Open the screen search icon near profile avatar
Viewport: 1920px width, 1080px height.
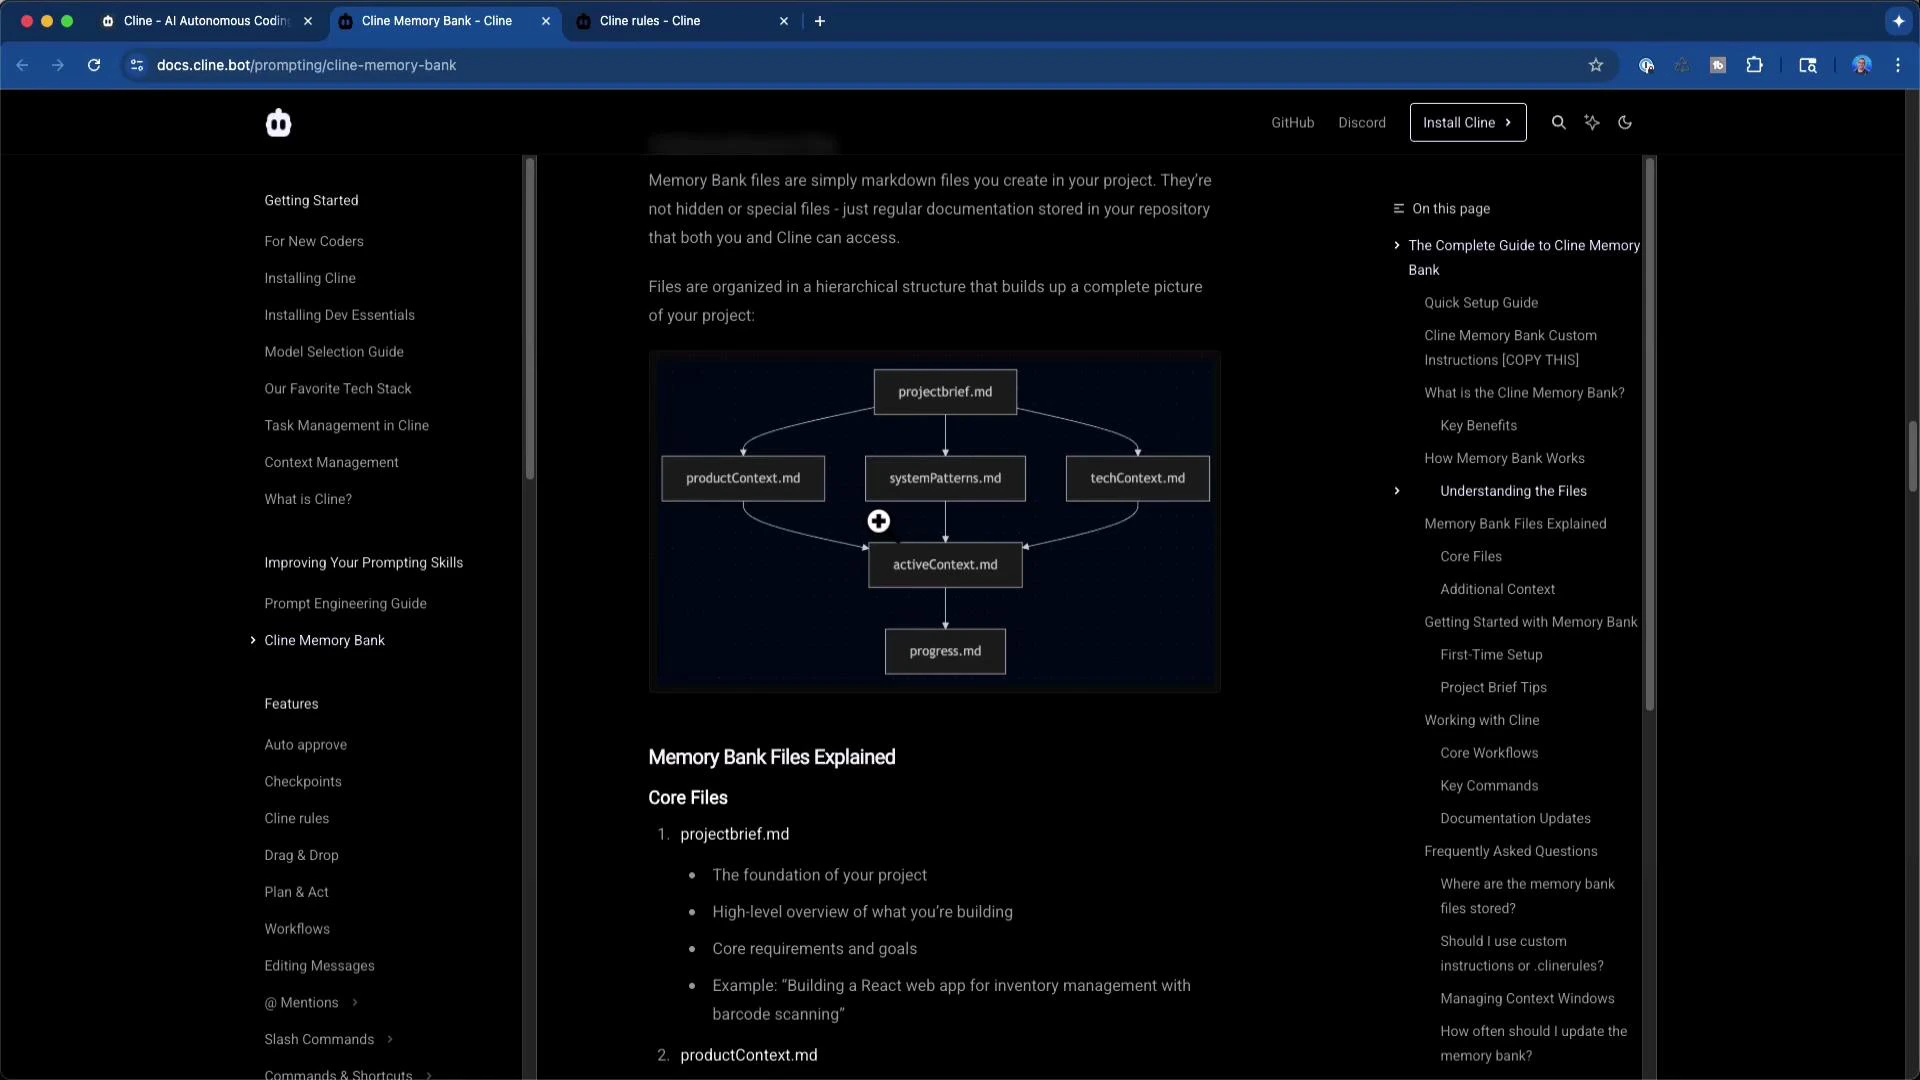1807,65
